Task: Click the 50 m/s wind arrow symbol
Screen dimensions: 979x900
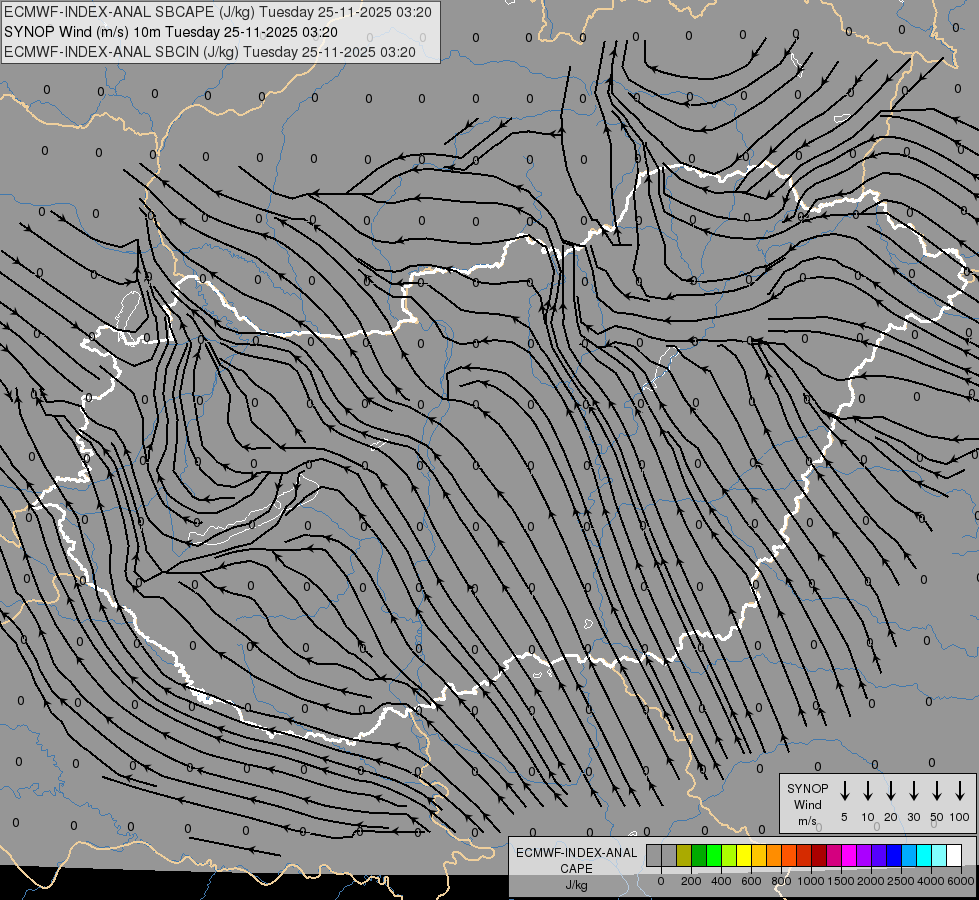Action: click(937, 790)
